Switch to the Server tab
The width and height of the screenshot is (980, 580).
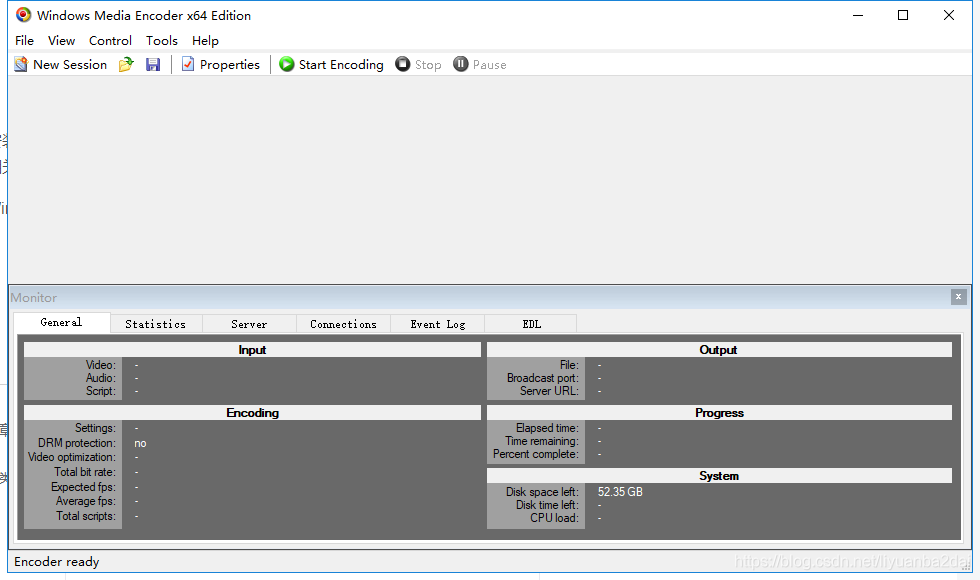point(249,324)
